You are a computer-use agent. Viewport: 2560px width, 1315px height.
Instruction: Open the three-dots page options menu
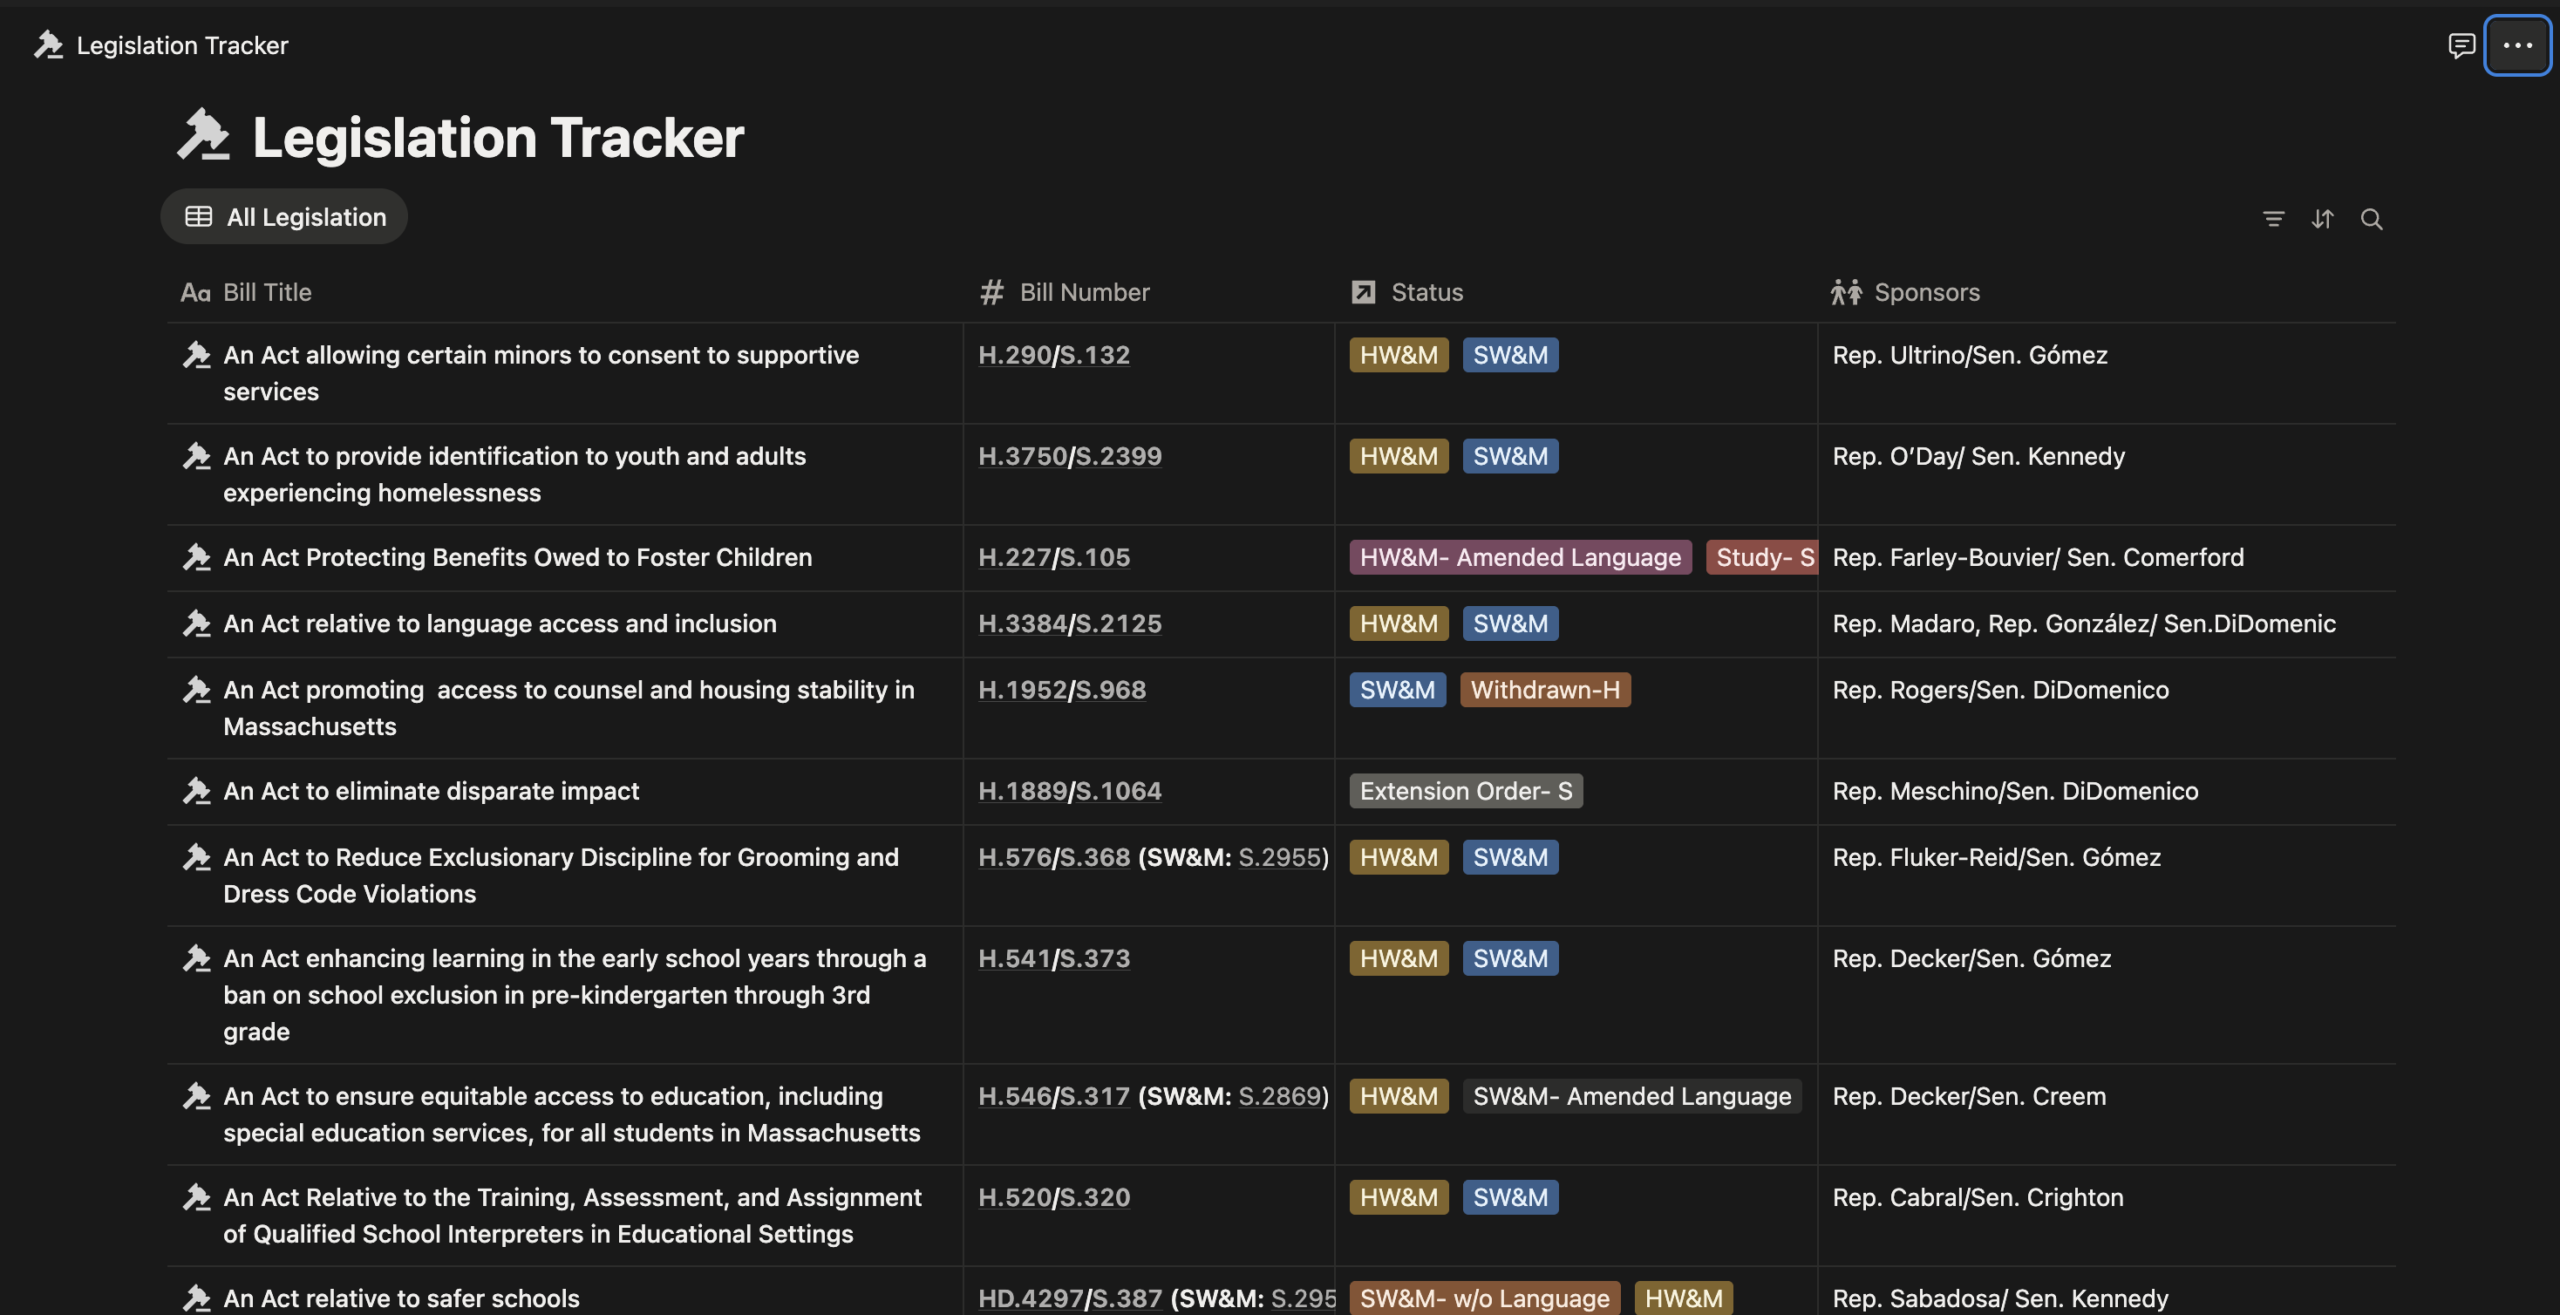[2516, 45]
